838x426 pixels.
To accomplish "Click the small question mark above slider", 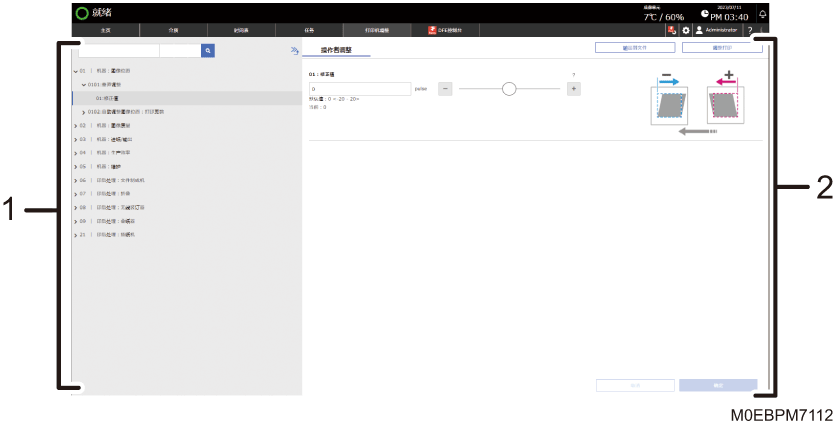I will point(573,75).
